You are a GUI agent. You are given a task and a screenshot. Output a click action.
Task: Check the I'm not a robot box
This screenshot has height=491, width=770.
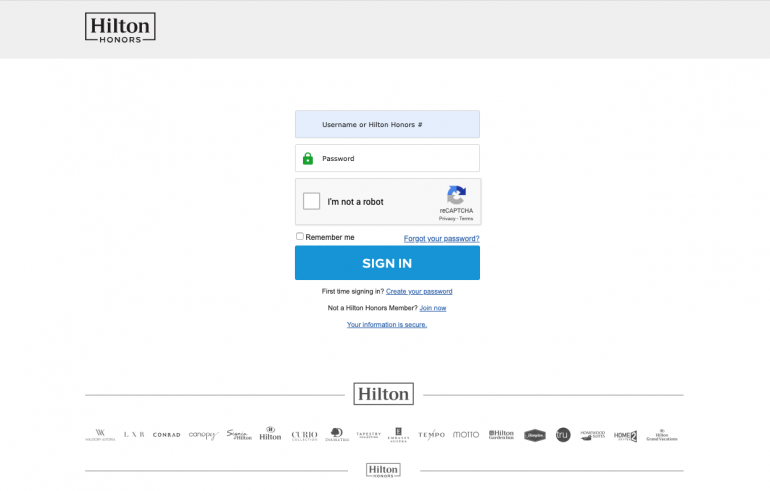[312, 201]
